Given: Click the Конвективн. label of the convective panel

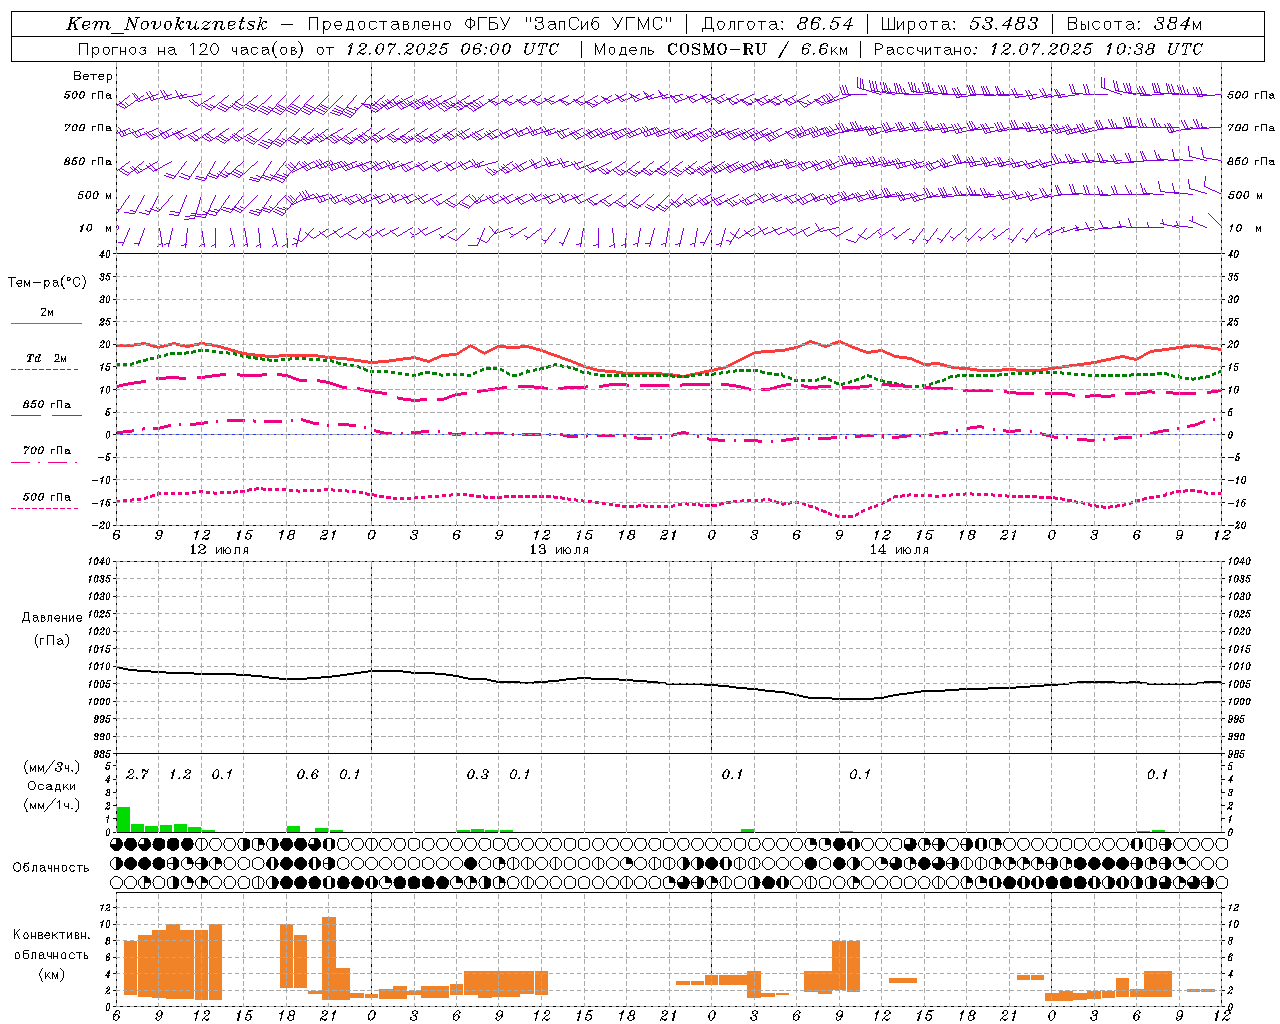Looking at the screenshot, I should 51,935.
